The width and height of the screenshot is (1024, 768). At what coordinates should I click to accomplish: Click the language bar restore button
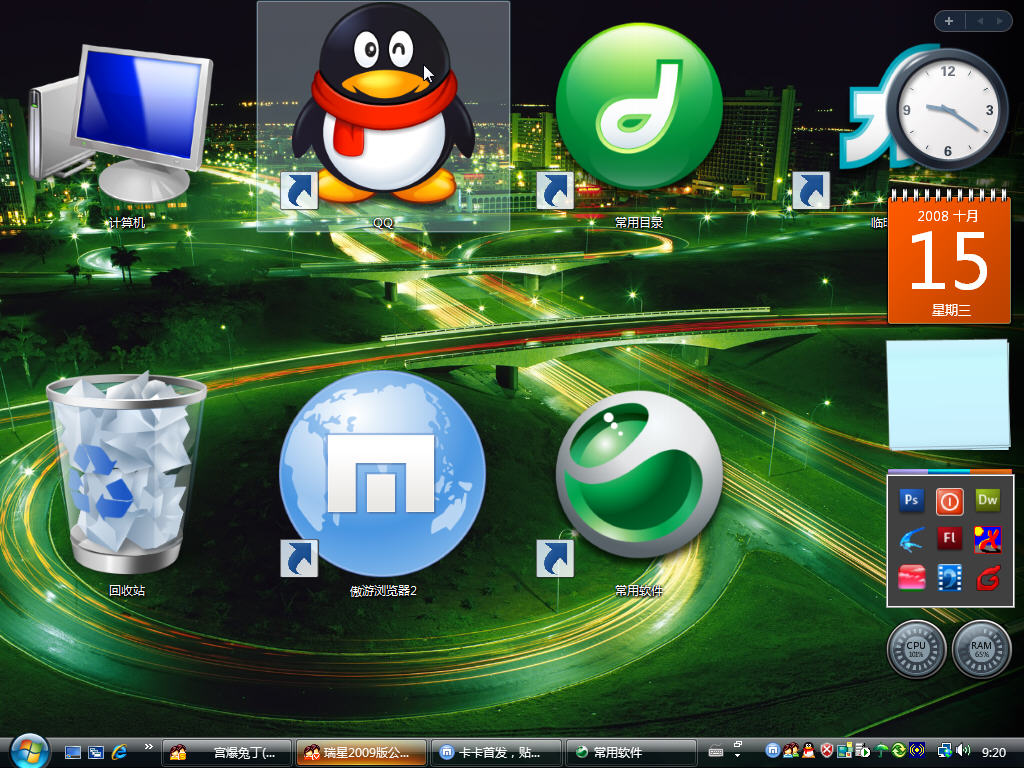pyautogui.click(x=737, y=744)
